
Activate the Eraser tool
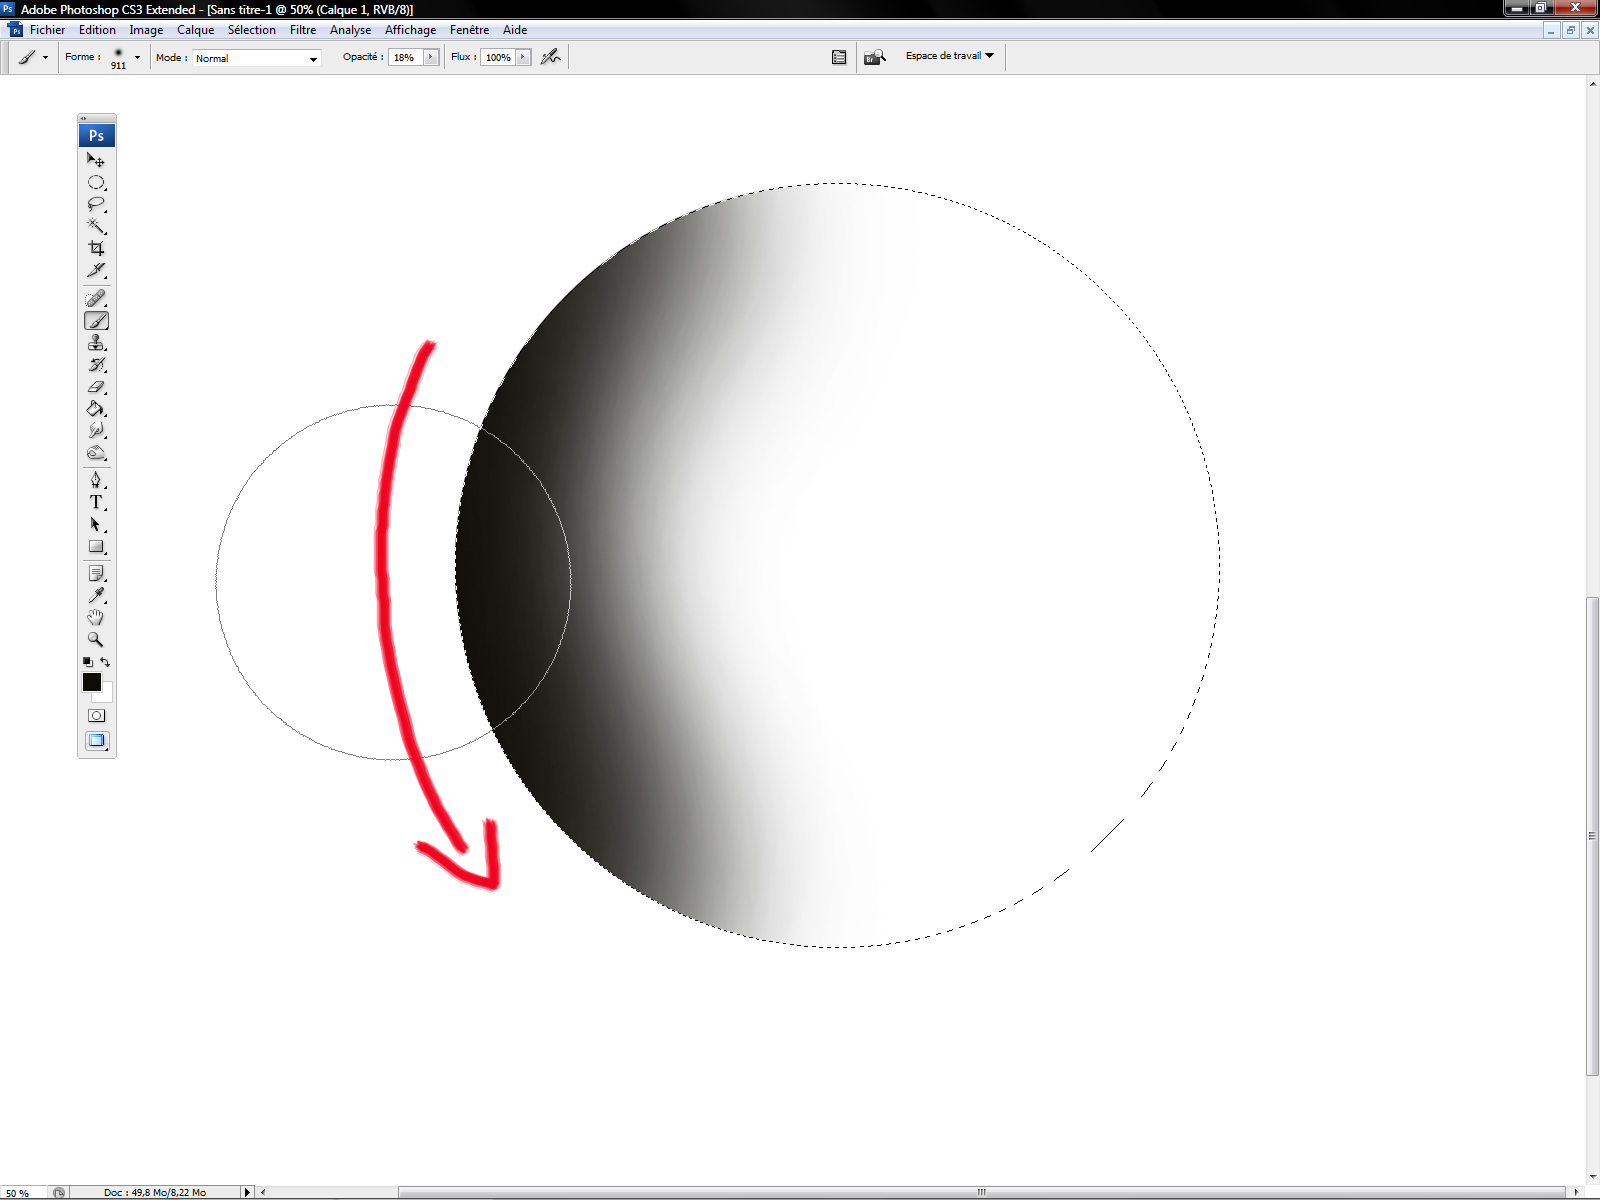[96, 387]
